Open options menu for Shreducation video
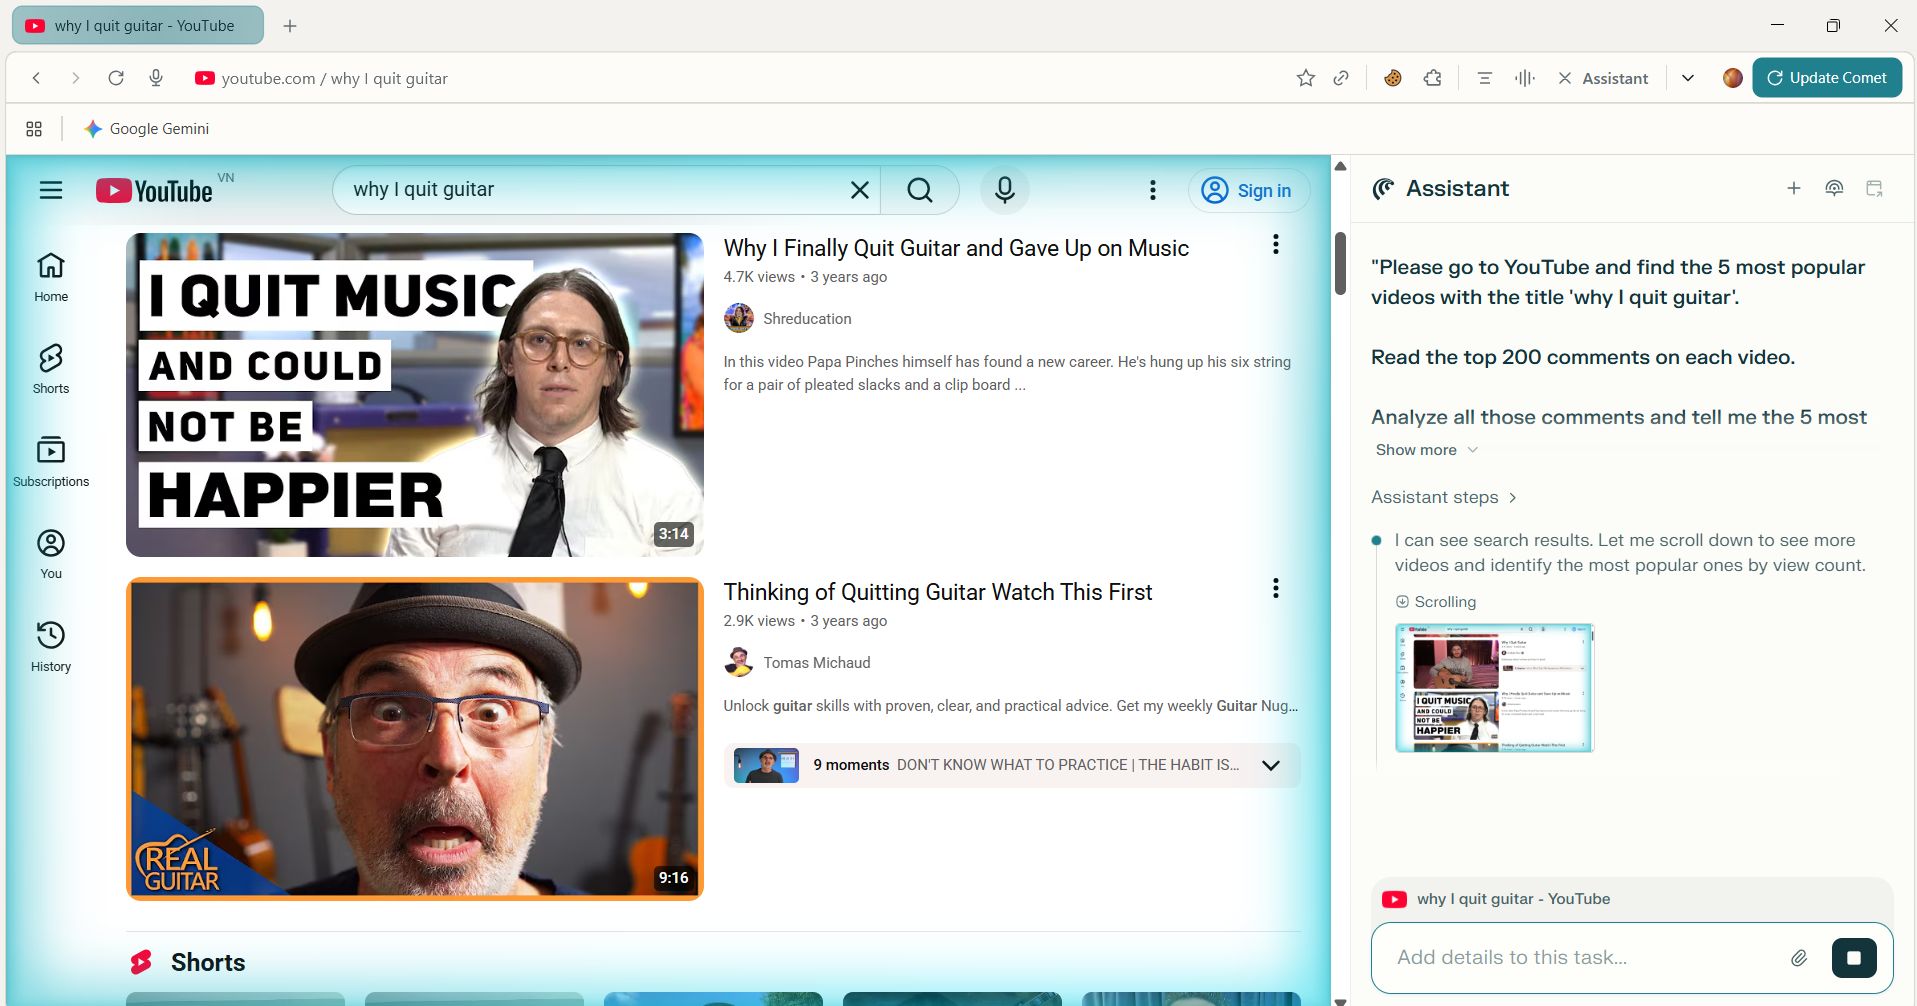This screenshot has width=1917, height=1006. pos(1275,245)
